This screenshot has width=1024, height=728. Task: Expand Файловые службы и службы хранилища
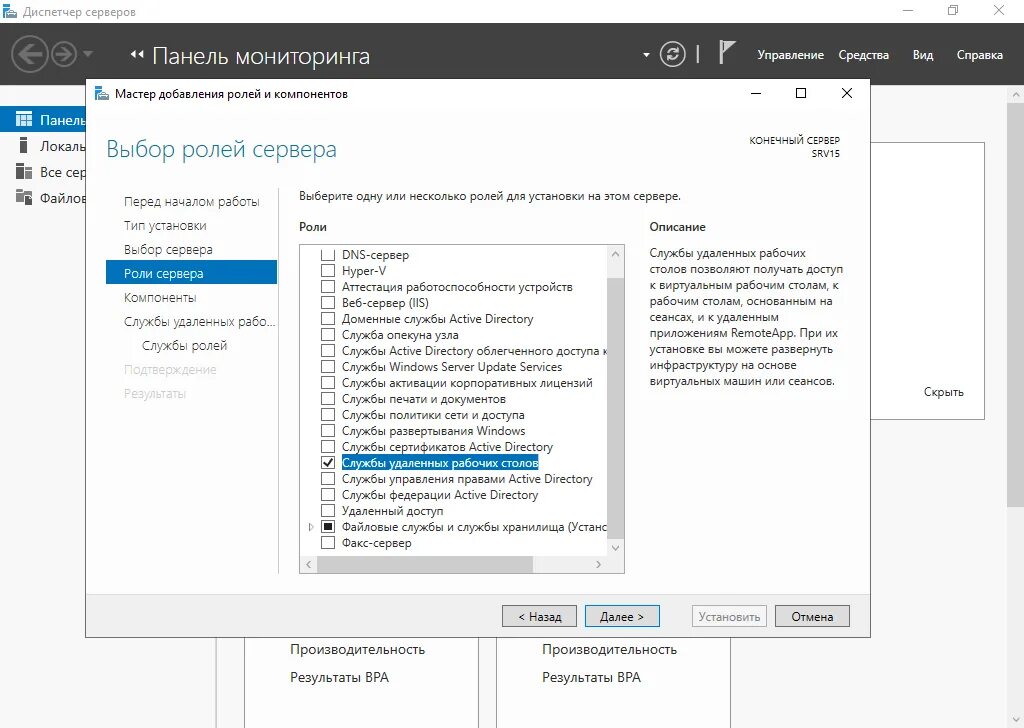pos(310,526)
